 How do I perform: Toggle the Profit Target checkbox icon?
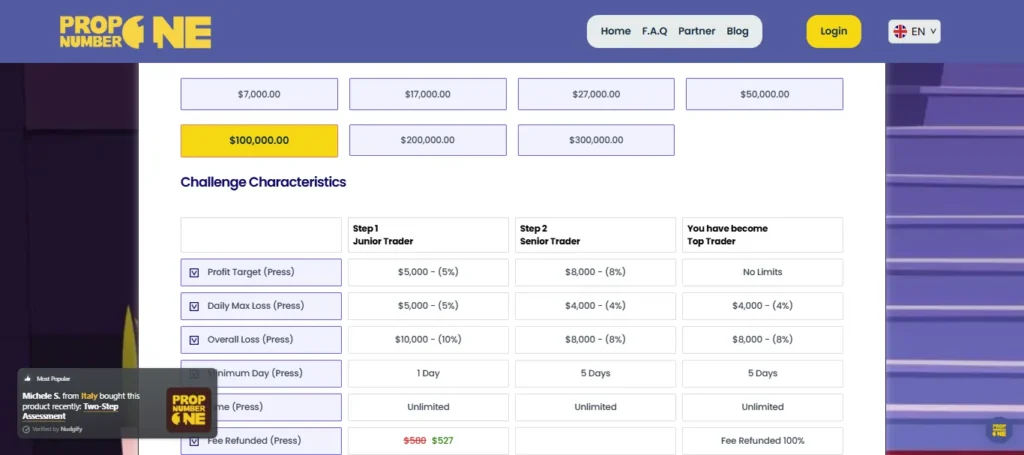[x=194, y=273]
